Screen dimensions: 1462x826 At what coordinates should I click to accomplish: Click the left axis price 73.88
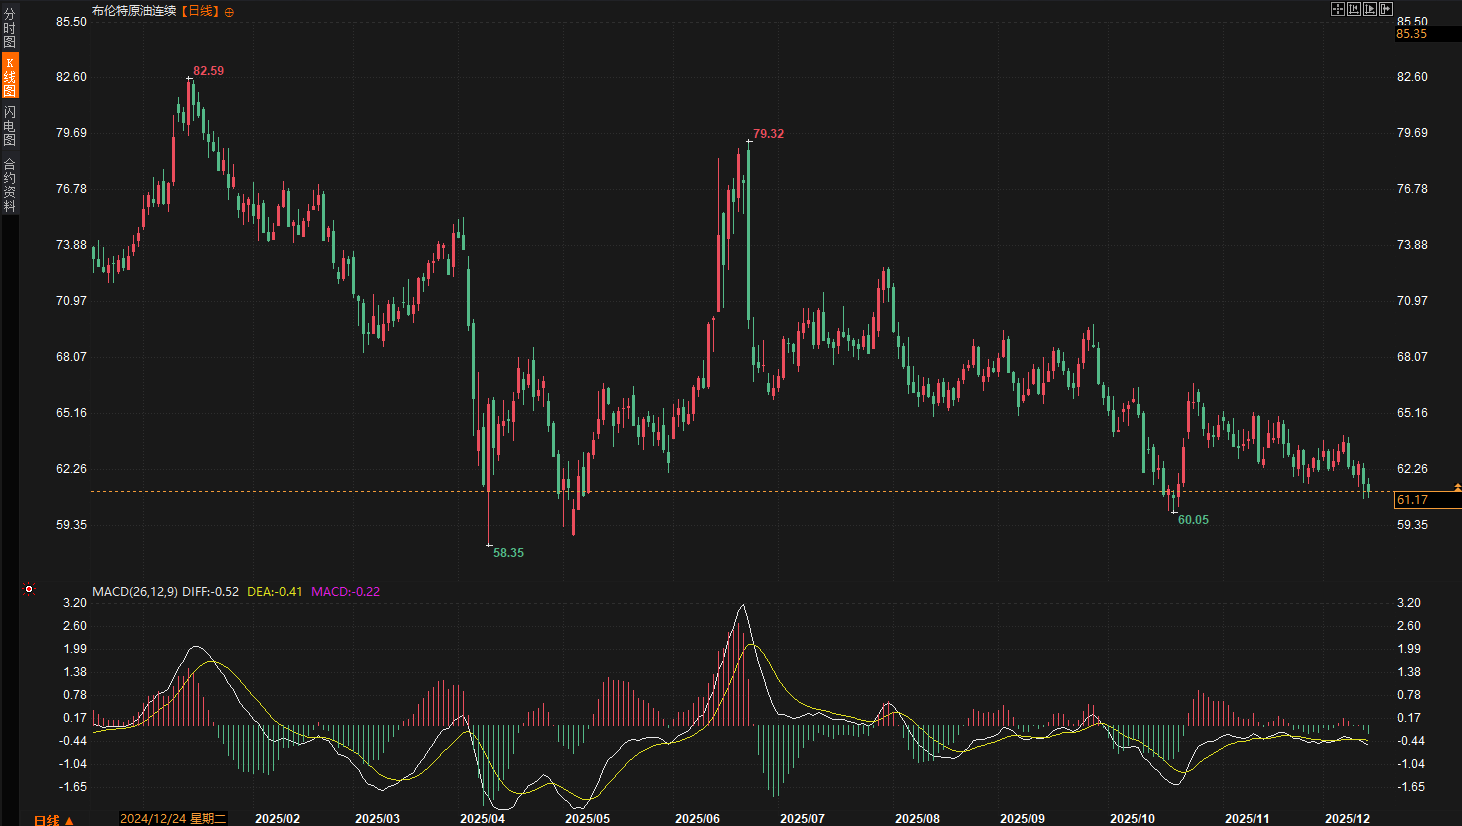click(71, 245)
